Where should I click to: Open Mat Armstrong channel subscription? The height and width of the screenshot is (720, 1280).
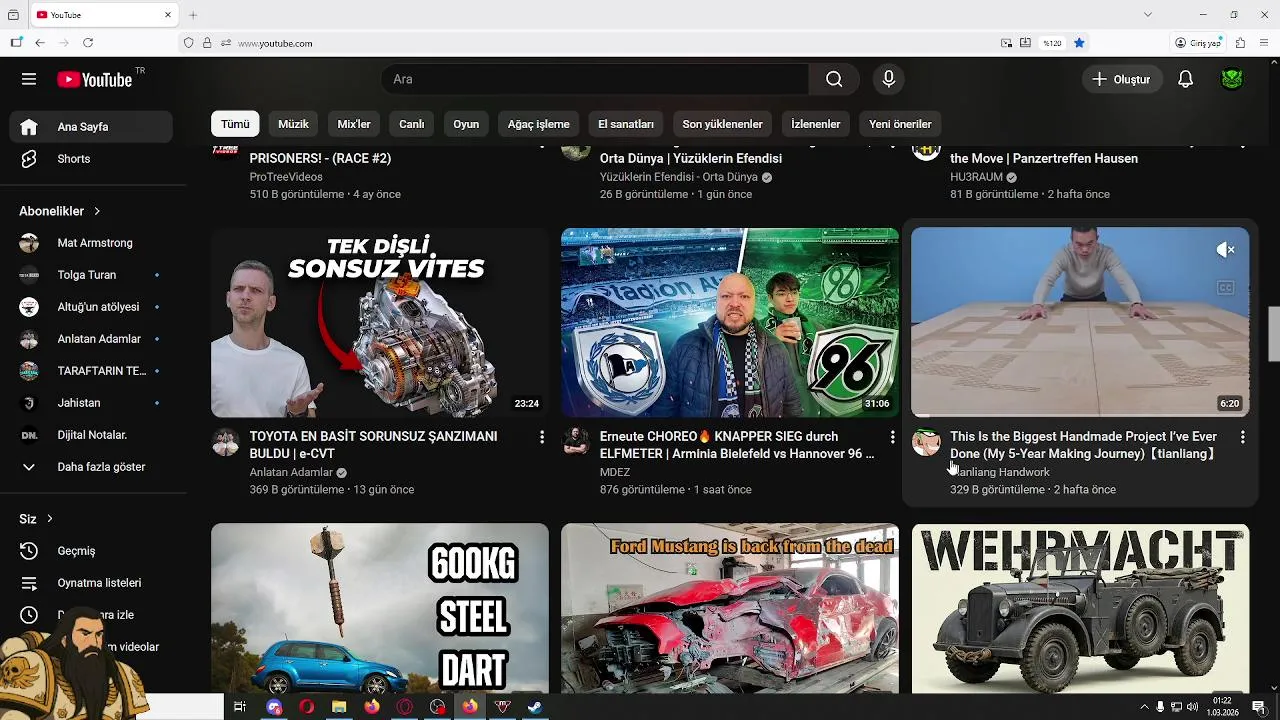point(91,243)
